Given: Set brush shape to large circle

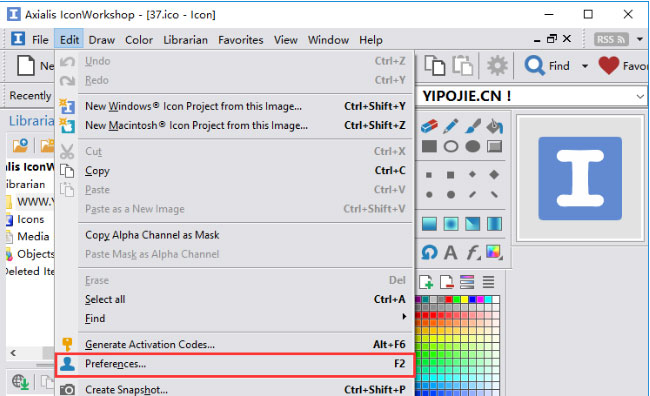Looking at the screenshot, I should coord(451,194).
